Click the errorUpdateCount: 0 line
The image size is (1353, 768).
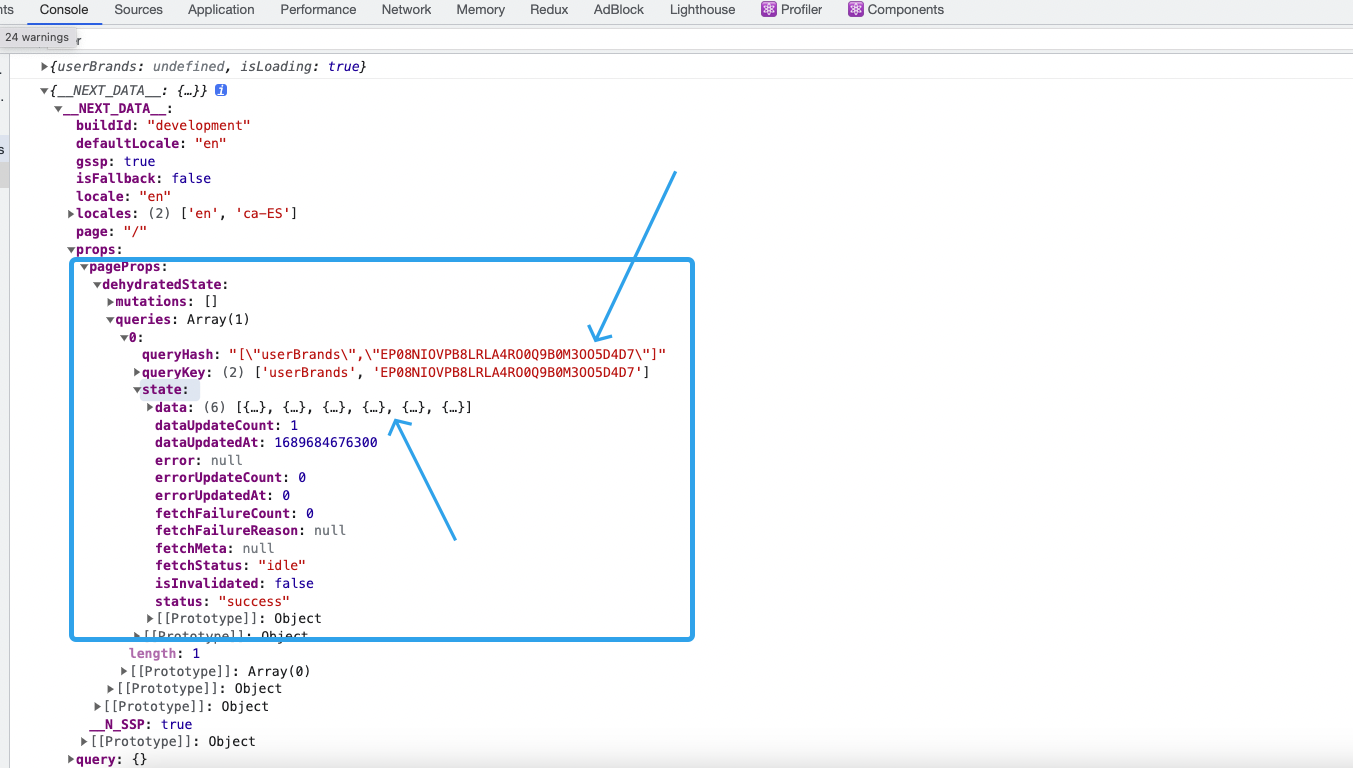[230, 478]
